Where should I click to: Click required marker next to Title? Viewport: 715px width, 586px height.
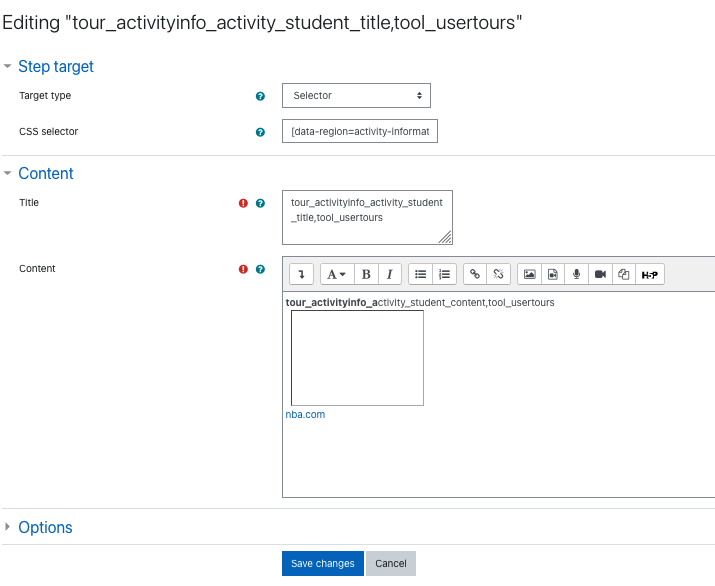pyautogui.click(x=243, y=203)
